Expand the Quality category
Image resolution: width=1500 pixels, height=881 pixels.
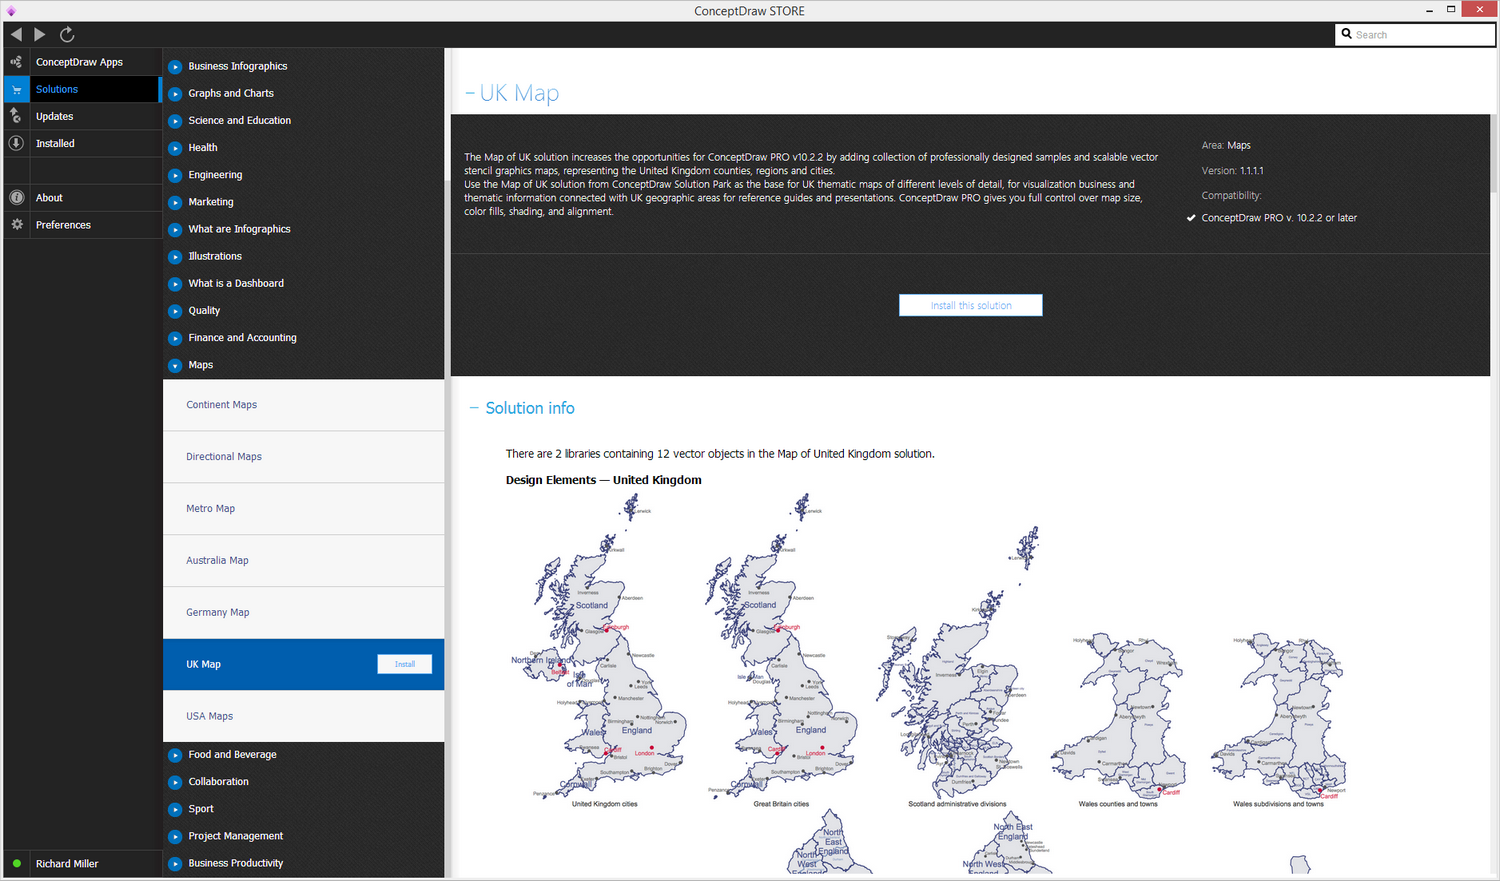pyautogui.click(x=175, y=311)
